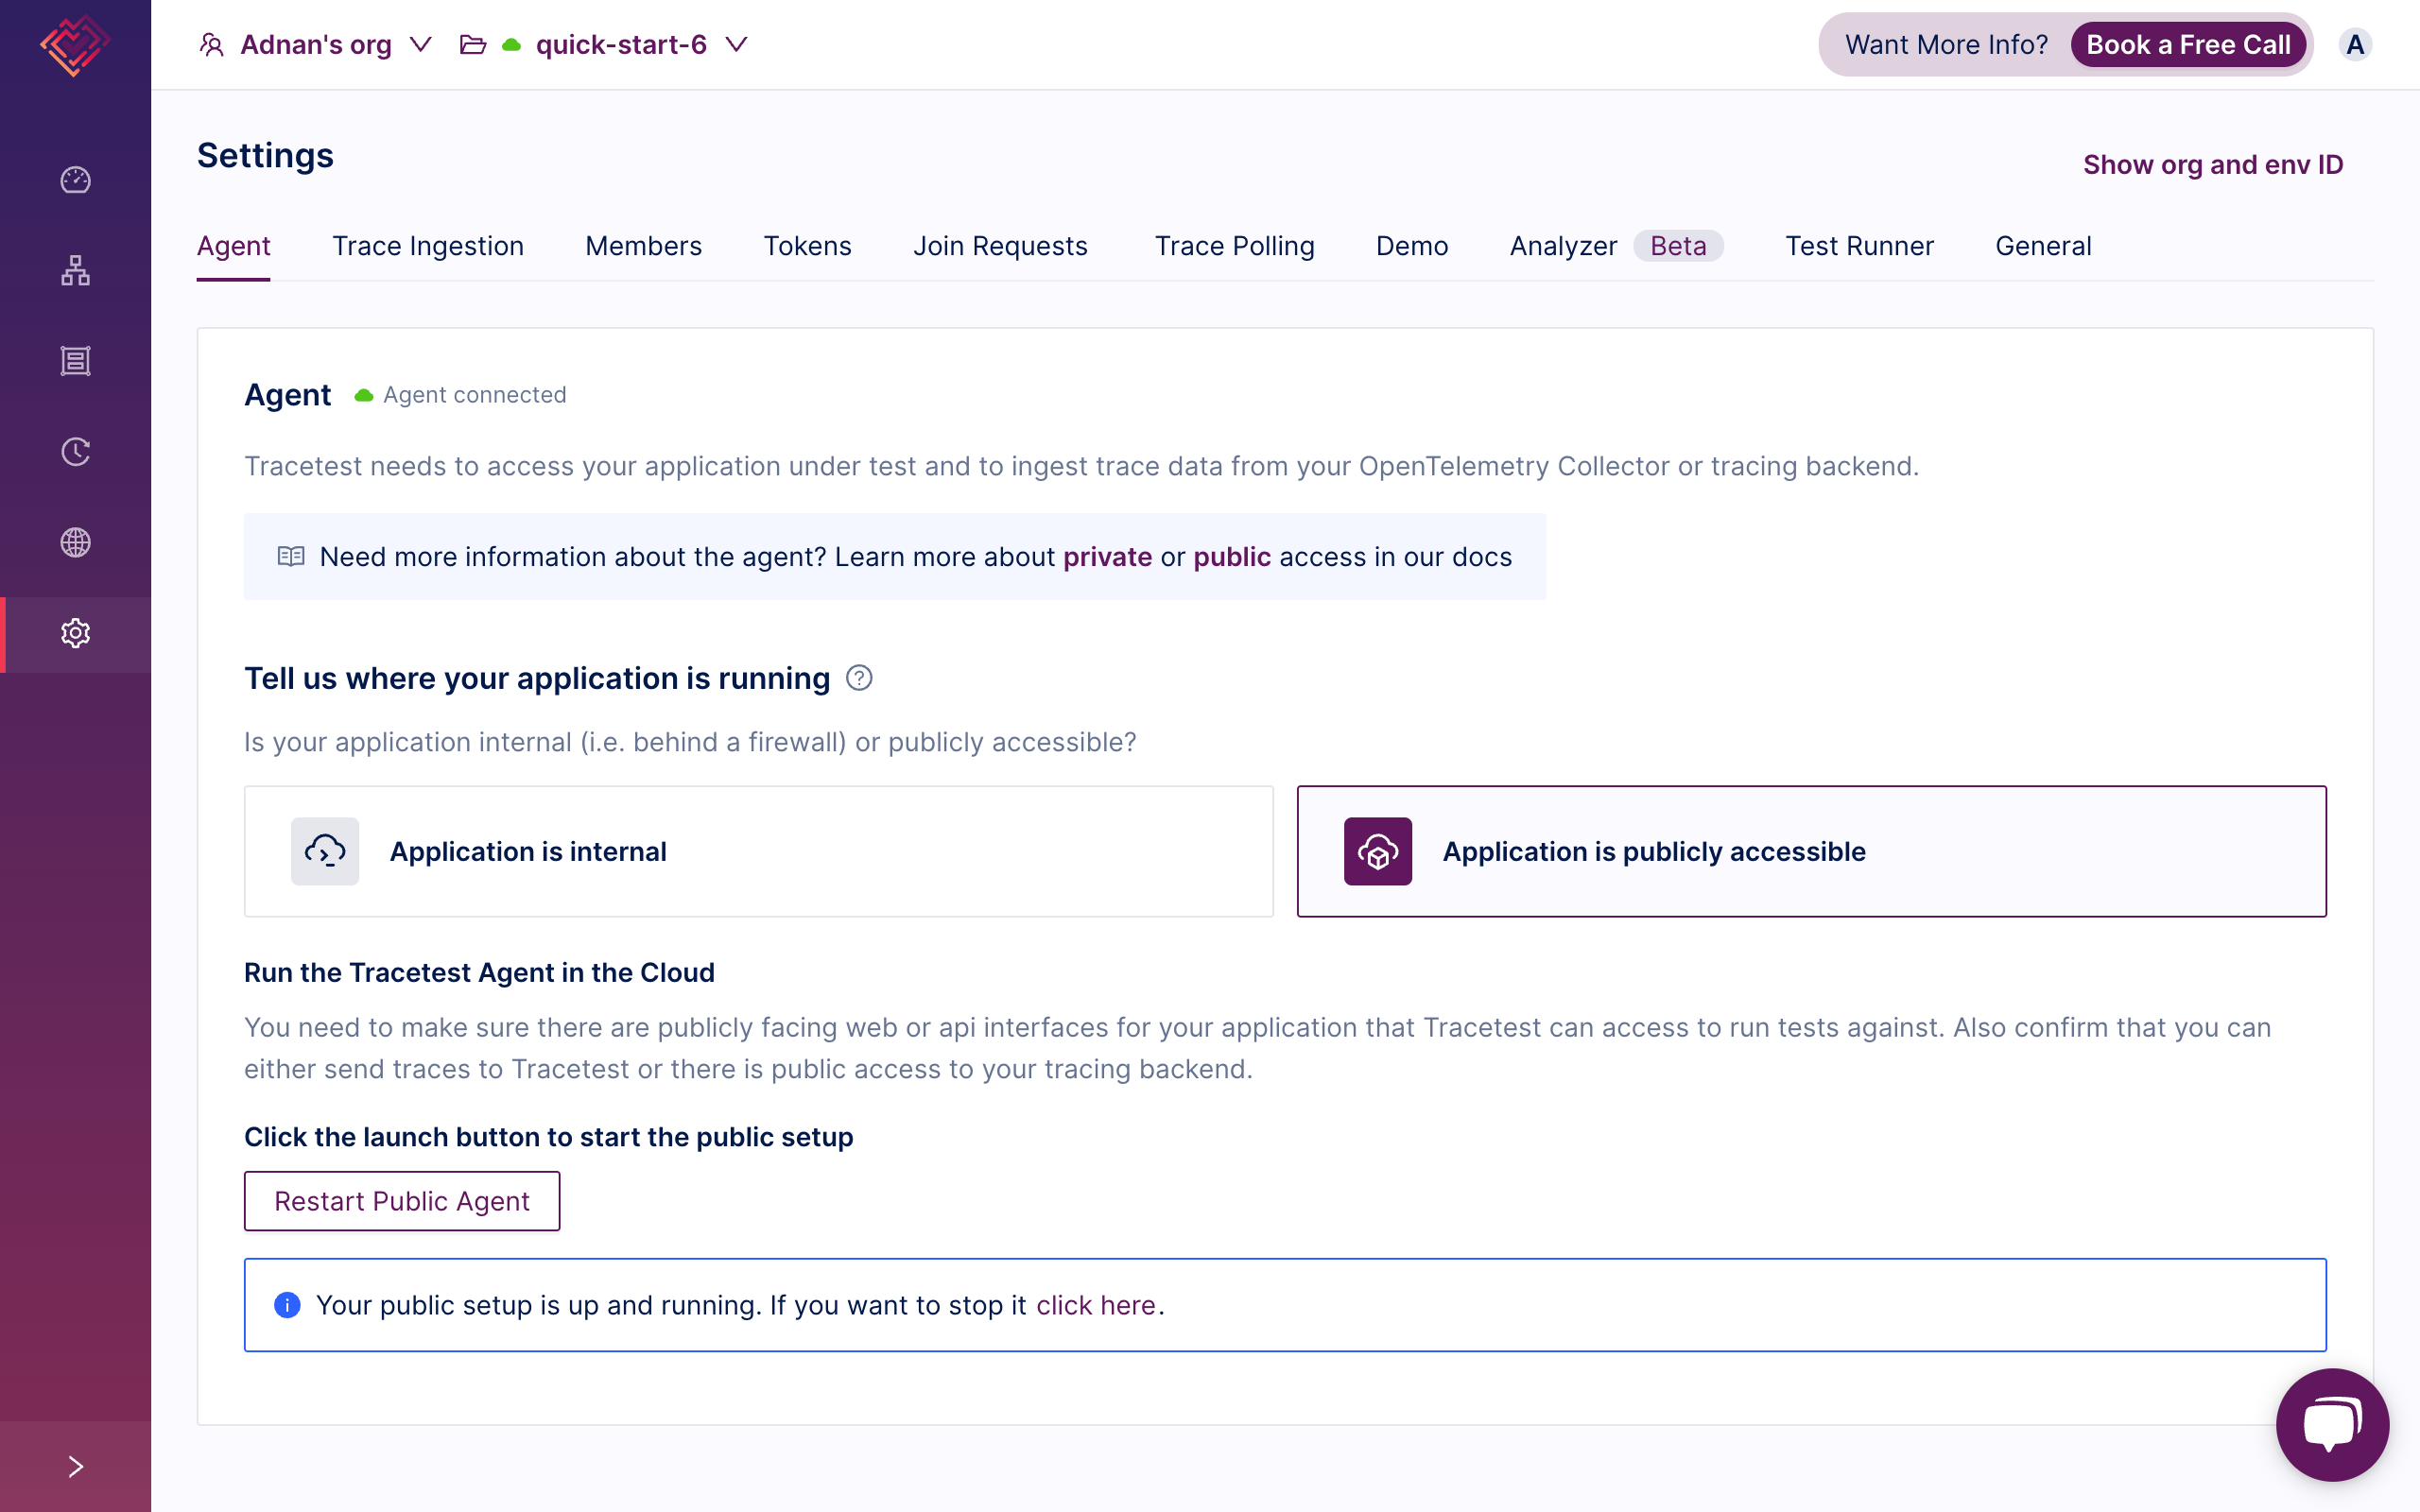Viewport: 2420px width, 1512px height.
Task: Switch to the Tokens tab
Action: click(x=807, y=246)
